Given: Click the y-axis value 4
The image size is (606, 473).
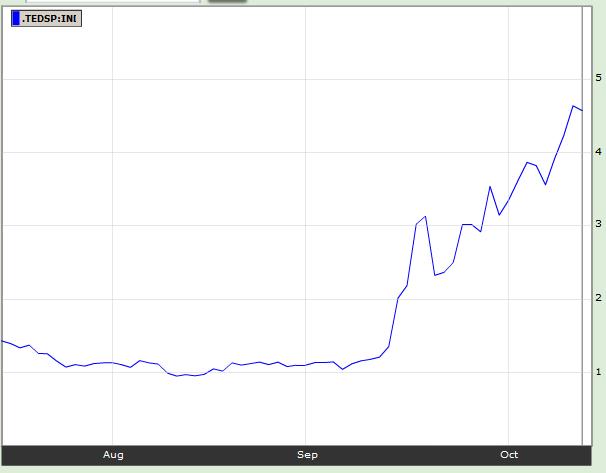Looking at the screenshot, I should [x=598, y=151].
